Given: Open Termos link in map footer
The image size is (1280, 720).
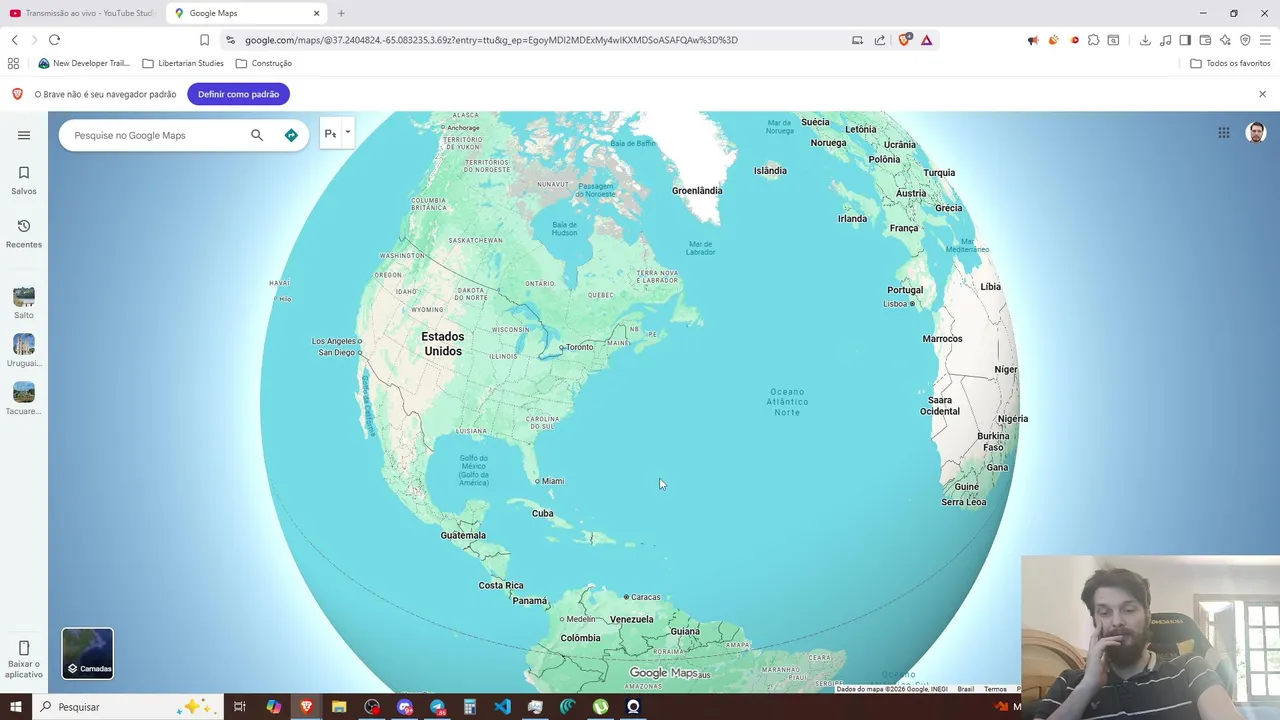Looking at the screenshot, I should [995, 689].
